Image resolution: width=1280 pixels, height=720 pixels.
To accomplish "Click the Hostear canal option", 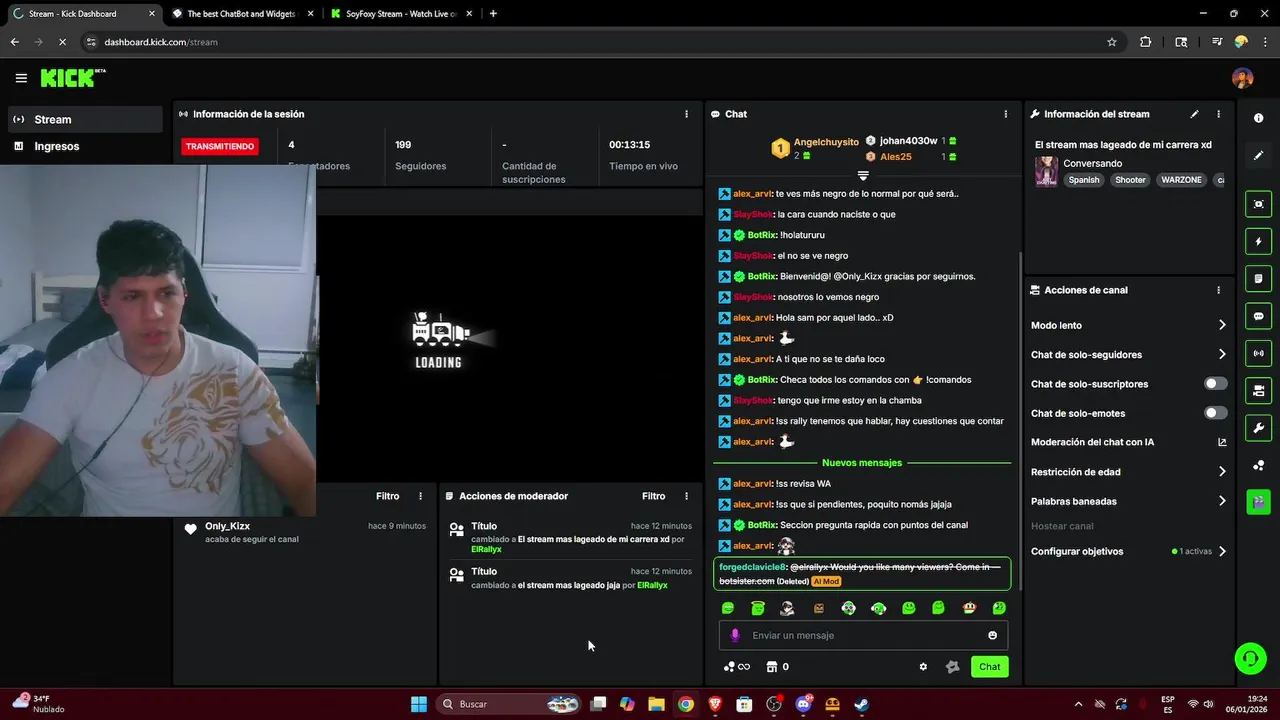I will (x=1062, y=526).
